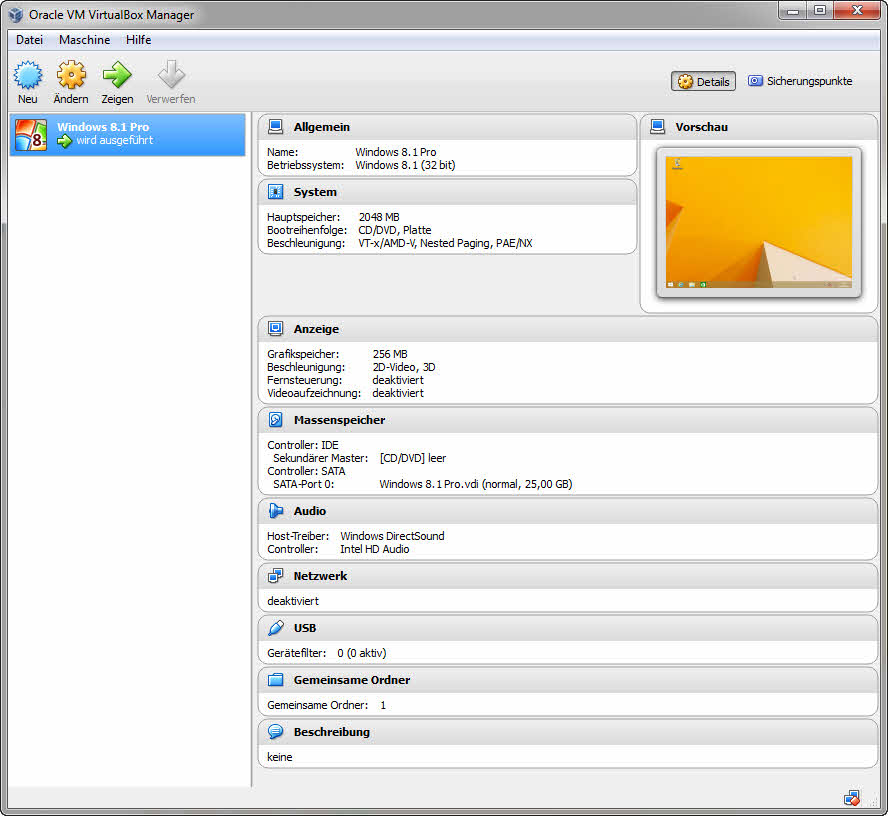Select the Windows 8.1 Pro machine entry
888x816 pixels.
127,135
